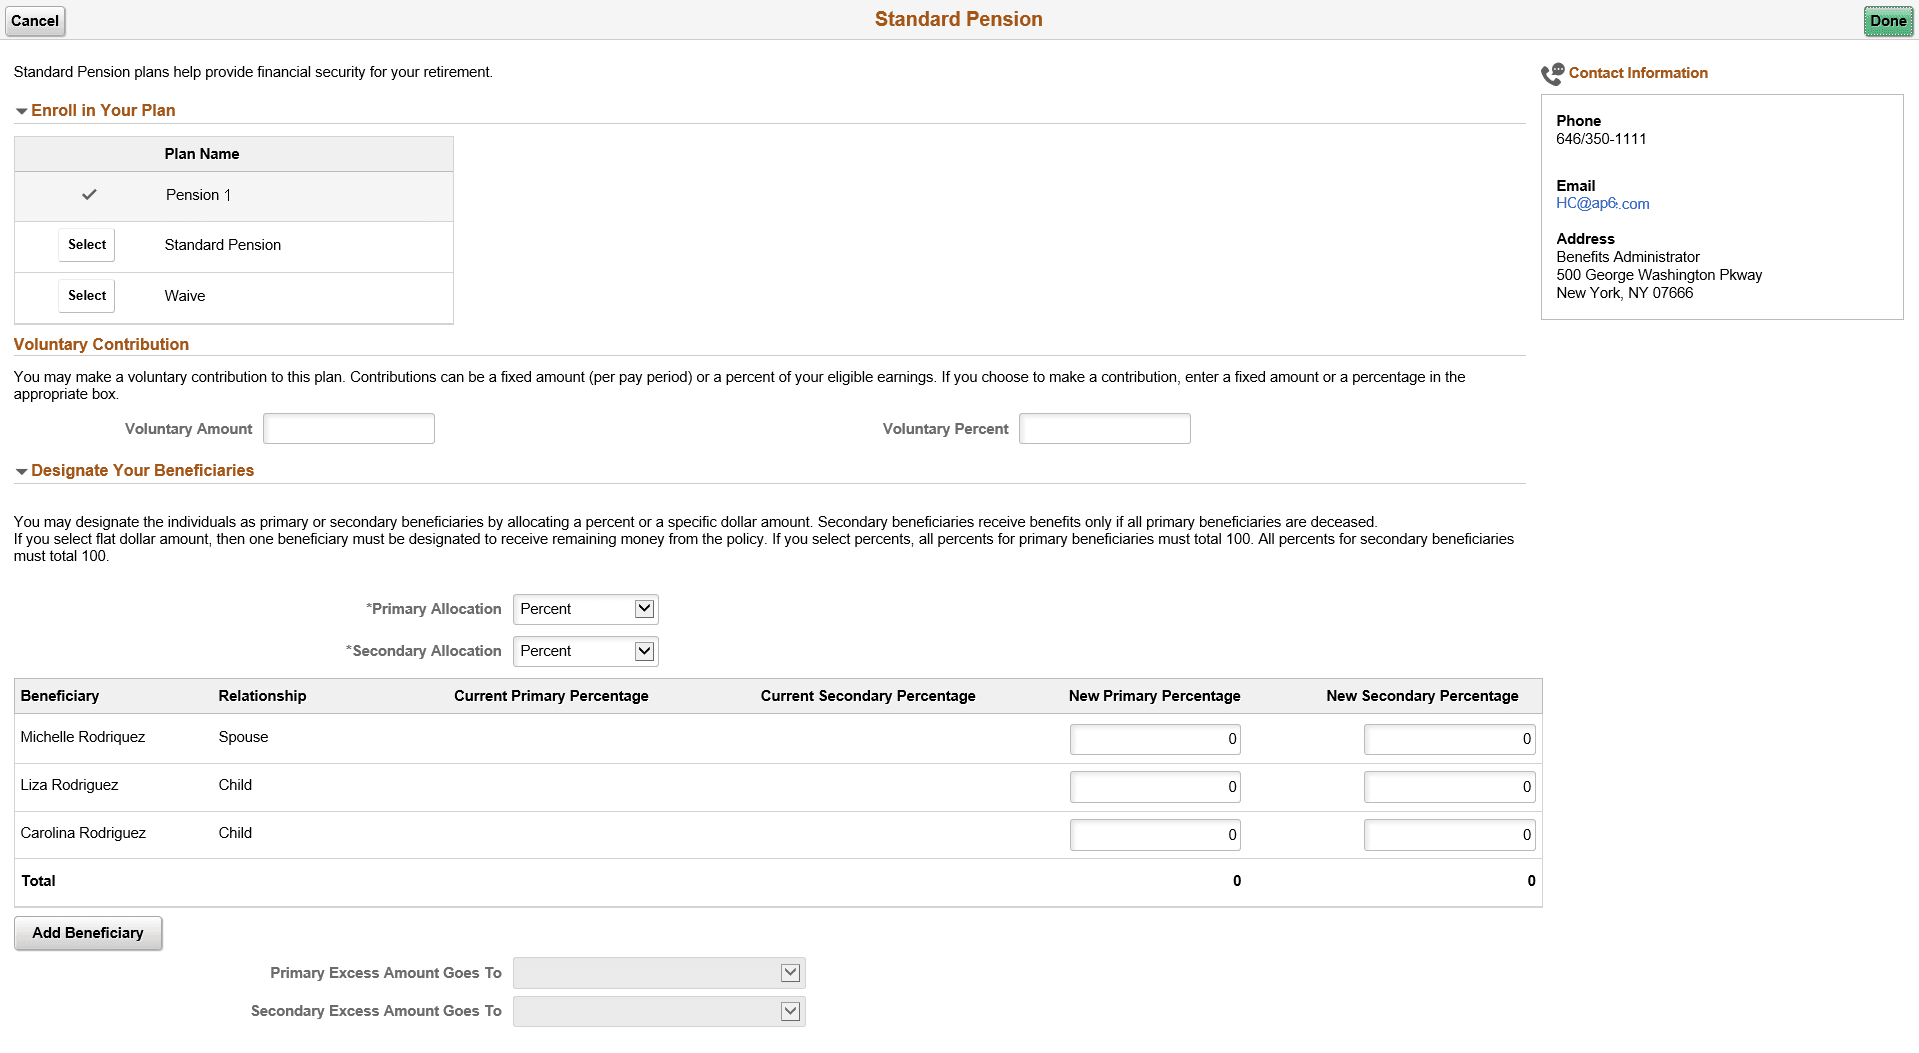Click the Done button
This screenshot has width=1919, height=1053.
pyautogui.click(x=1887, y=20)
